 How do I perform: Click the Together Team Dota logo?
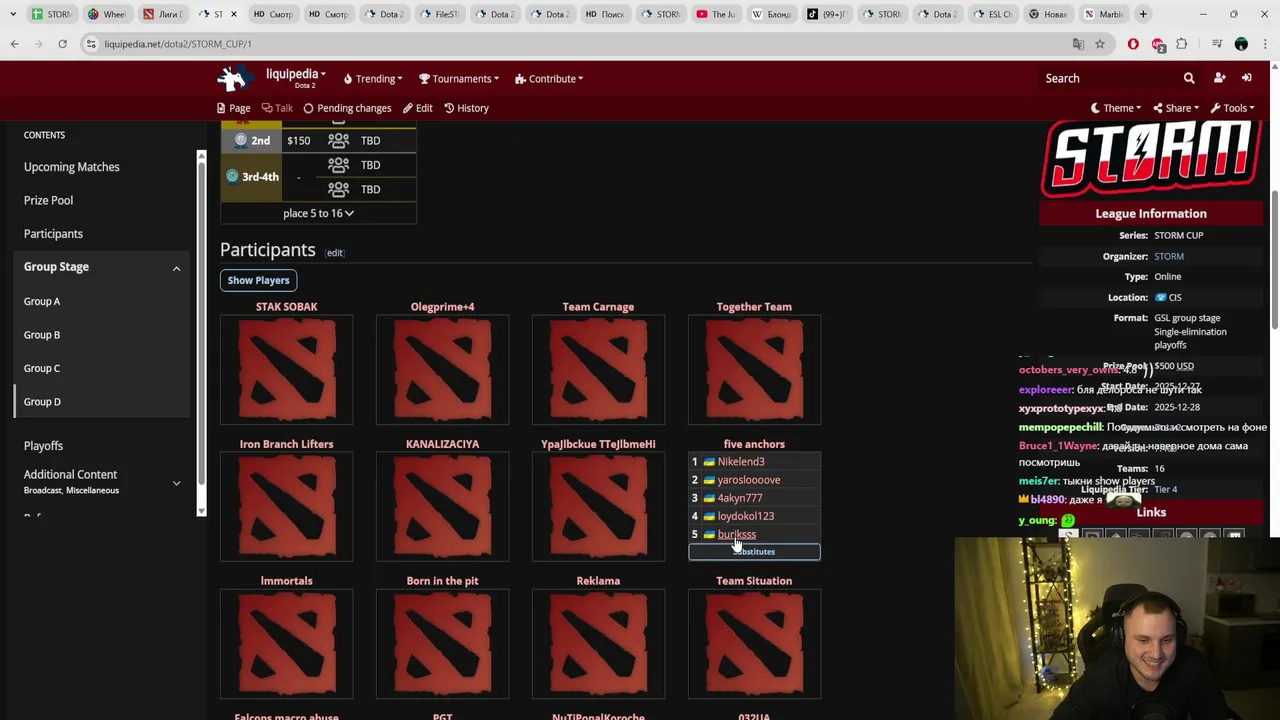(754, 370)
